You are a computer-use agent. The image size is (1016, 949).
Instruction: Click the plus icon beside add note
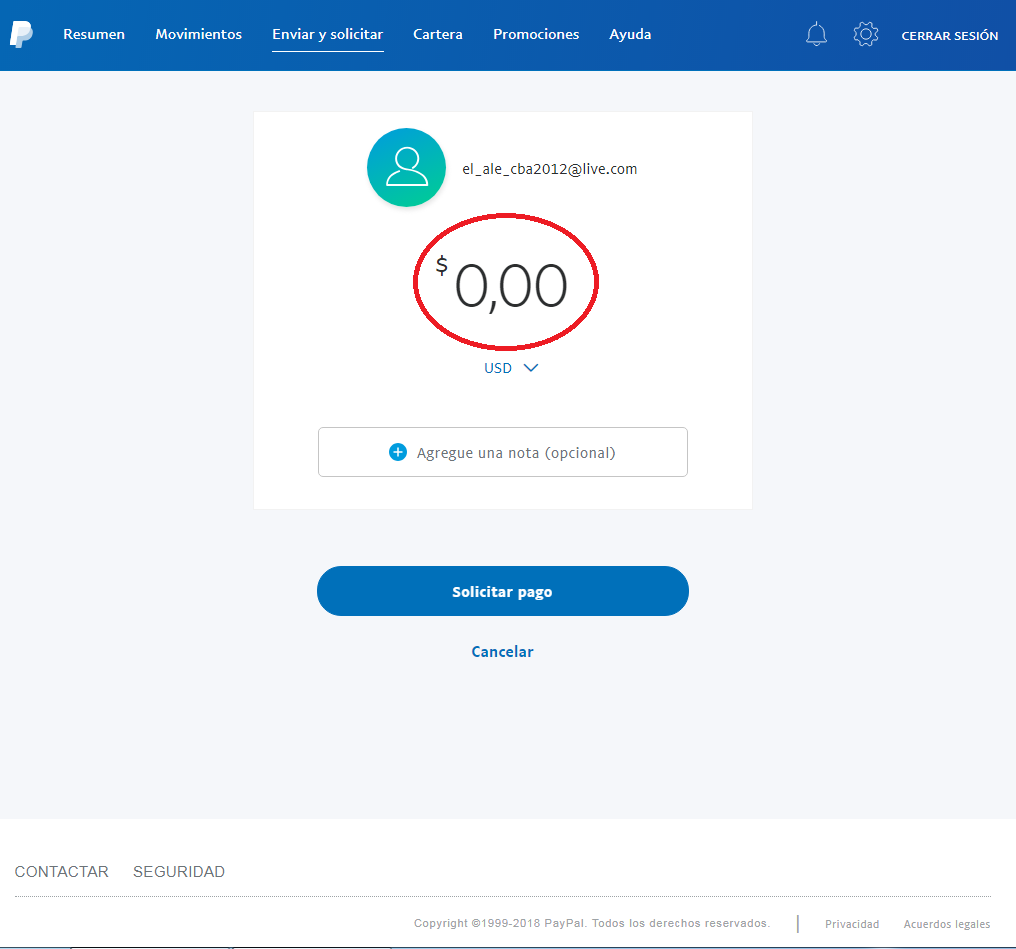pos(398,452)
